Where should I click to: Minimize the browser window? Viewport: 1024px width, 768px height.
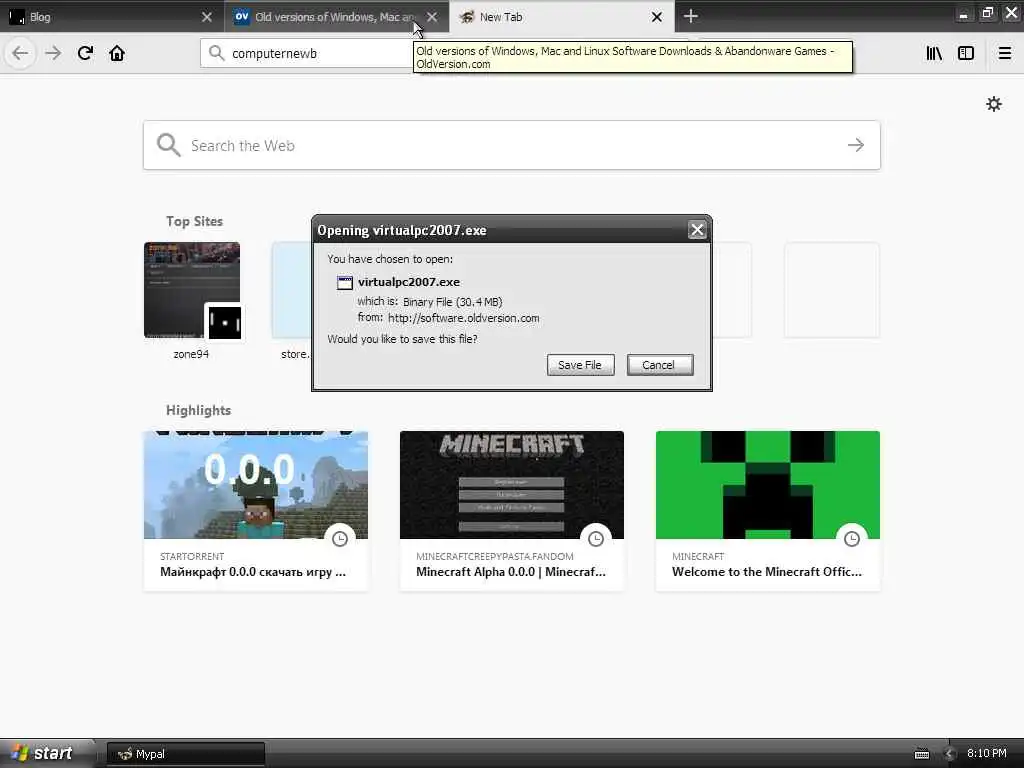click(963, 14)
